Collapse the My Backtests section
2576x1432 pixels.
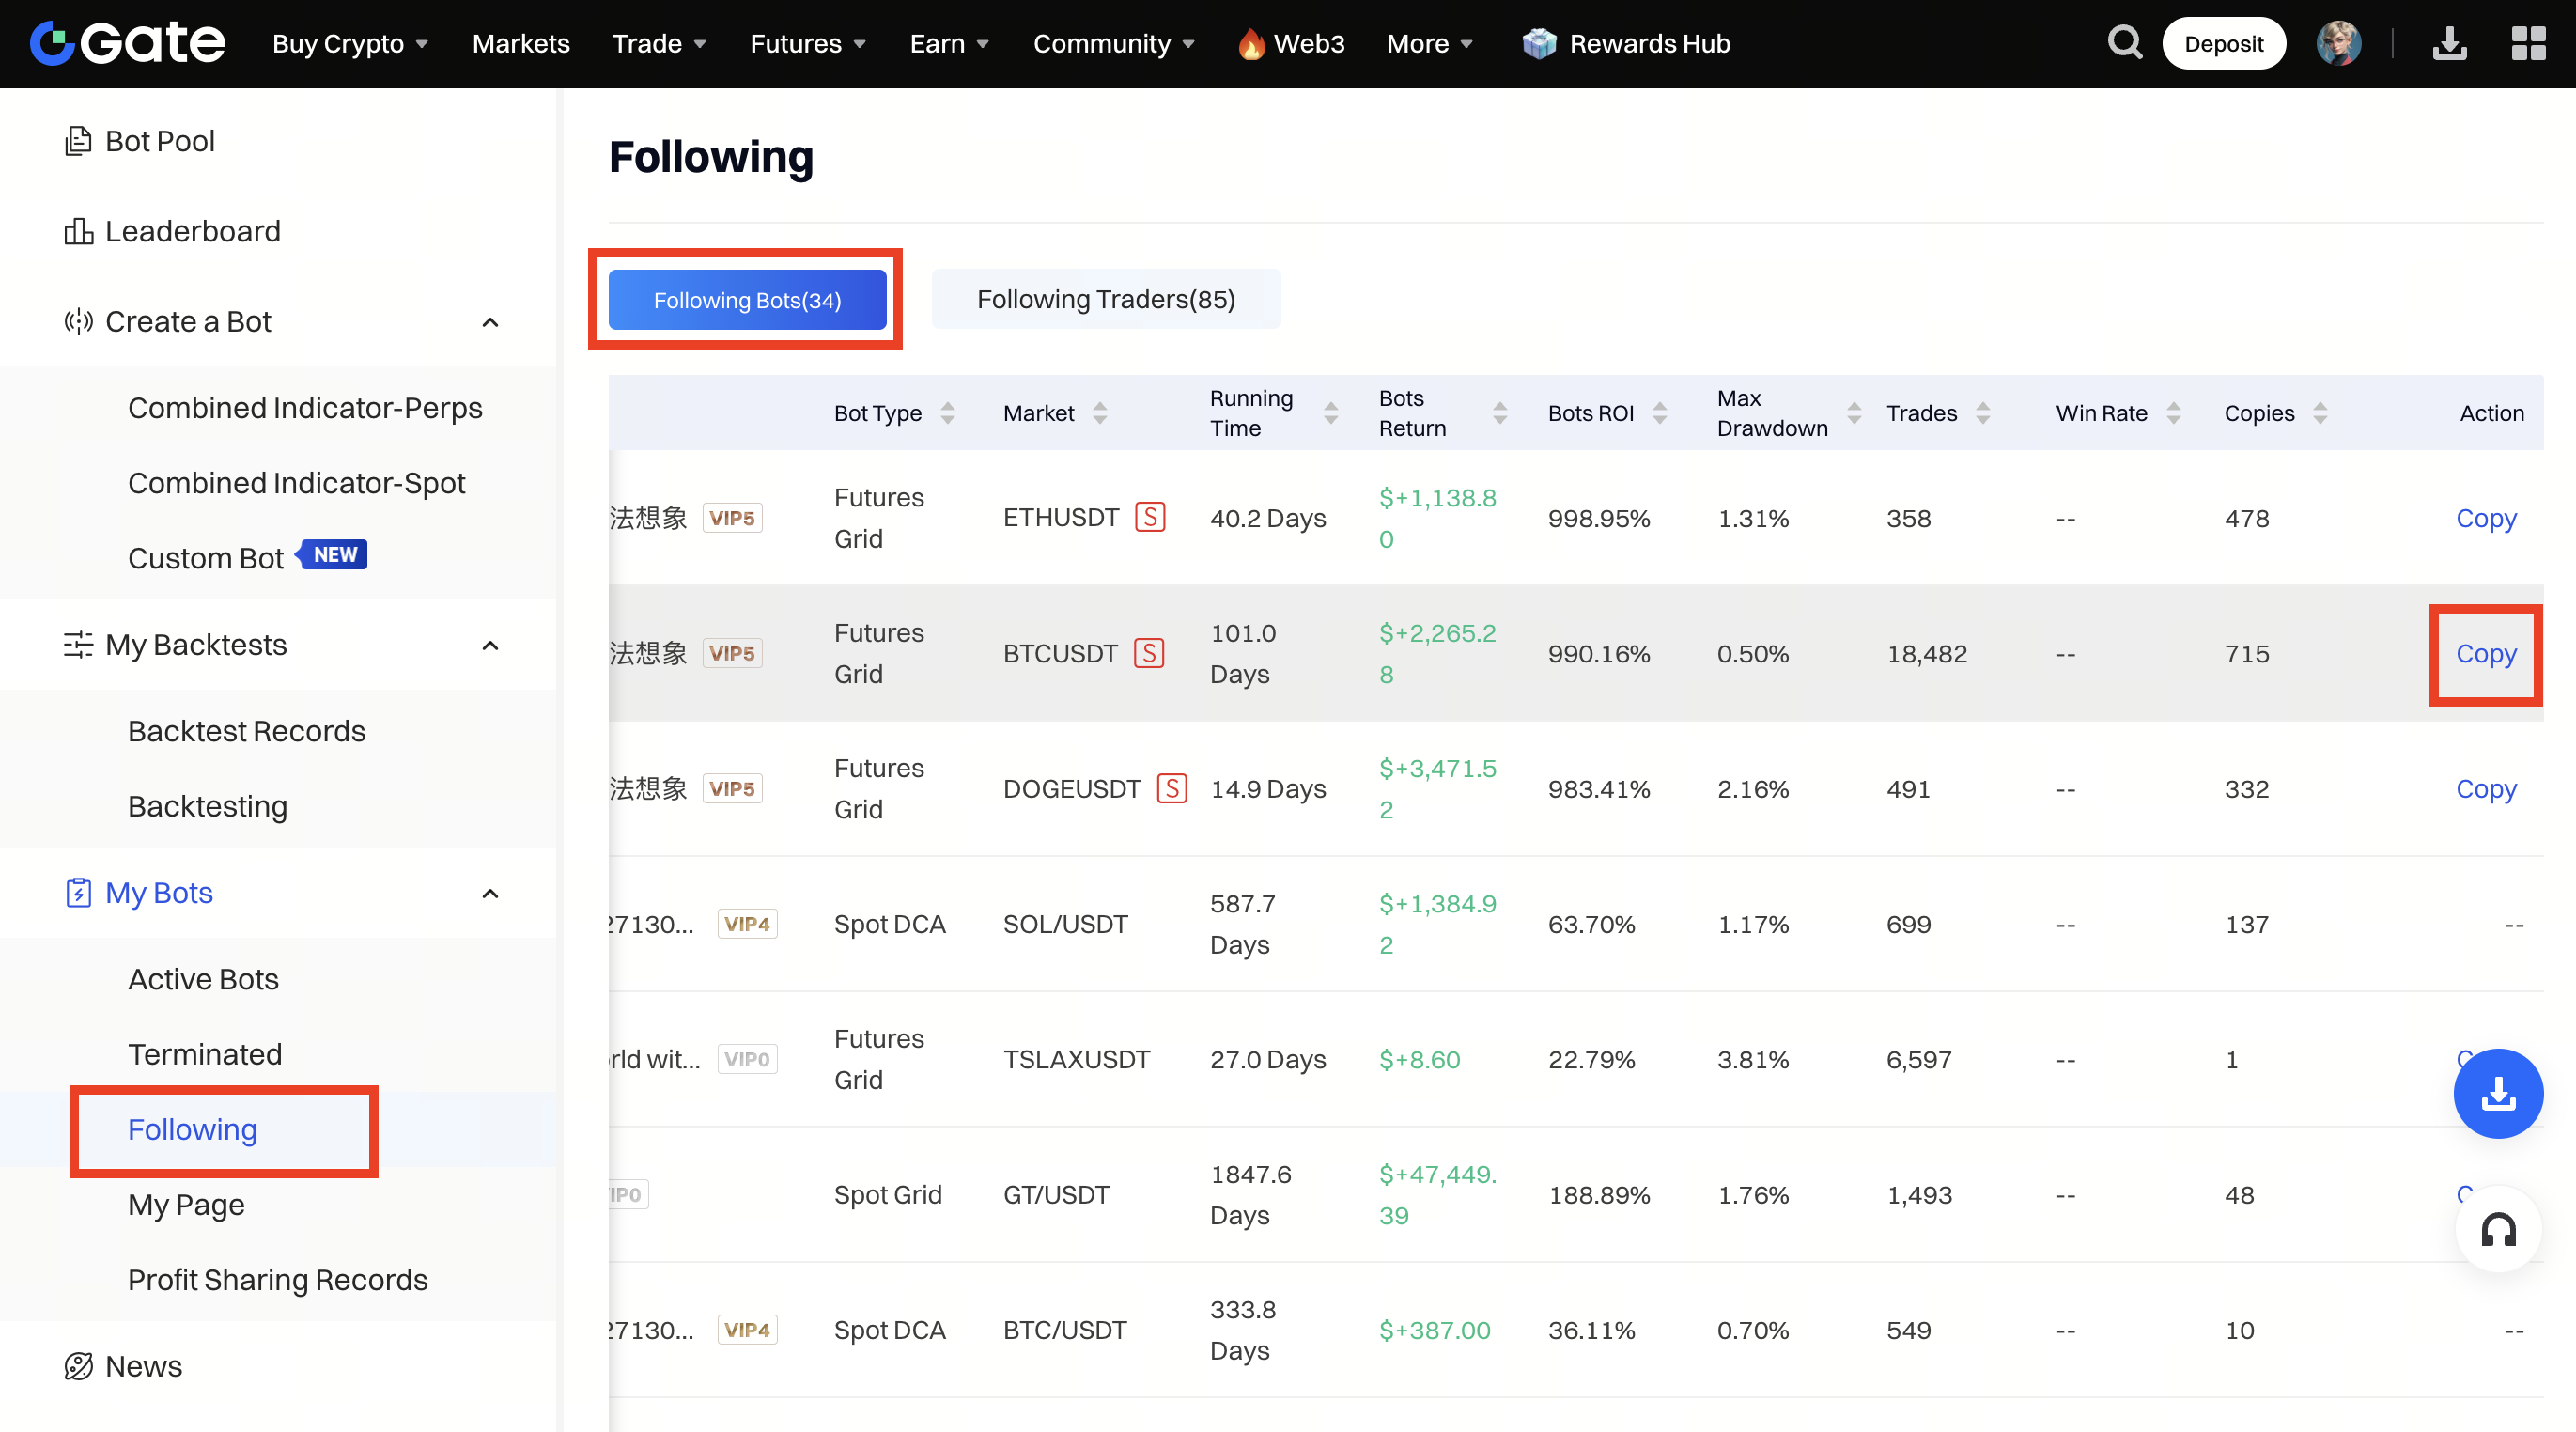[490, 645]
